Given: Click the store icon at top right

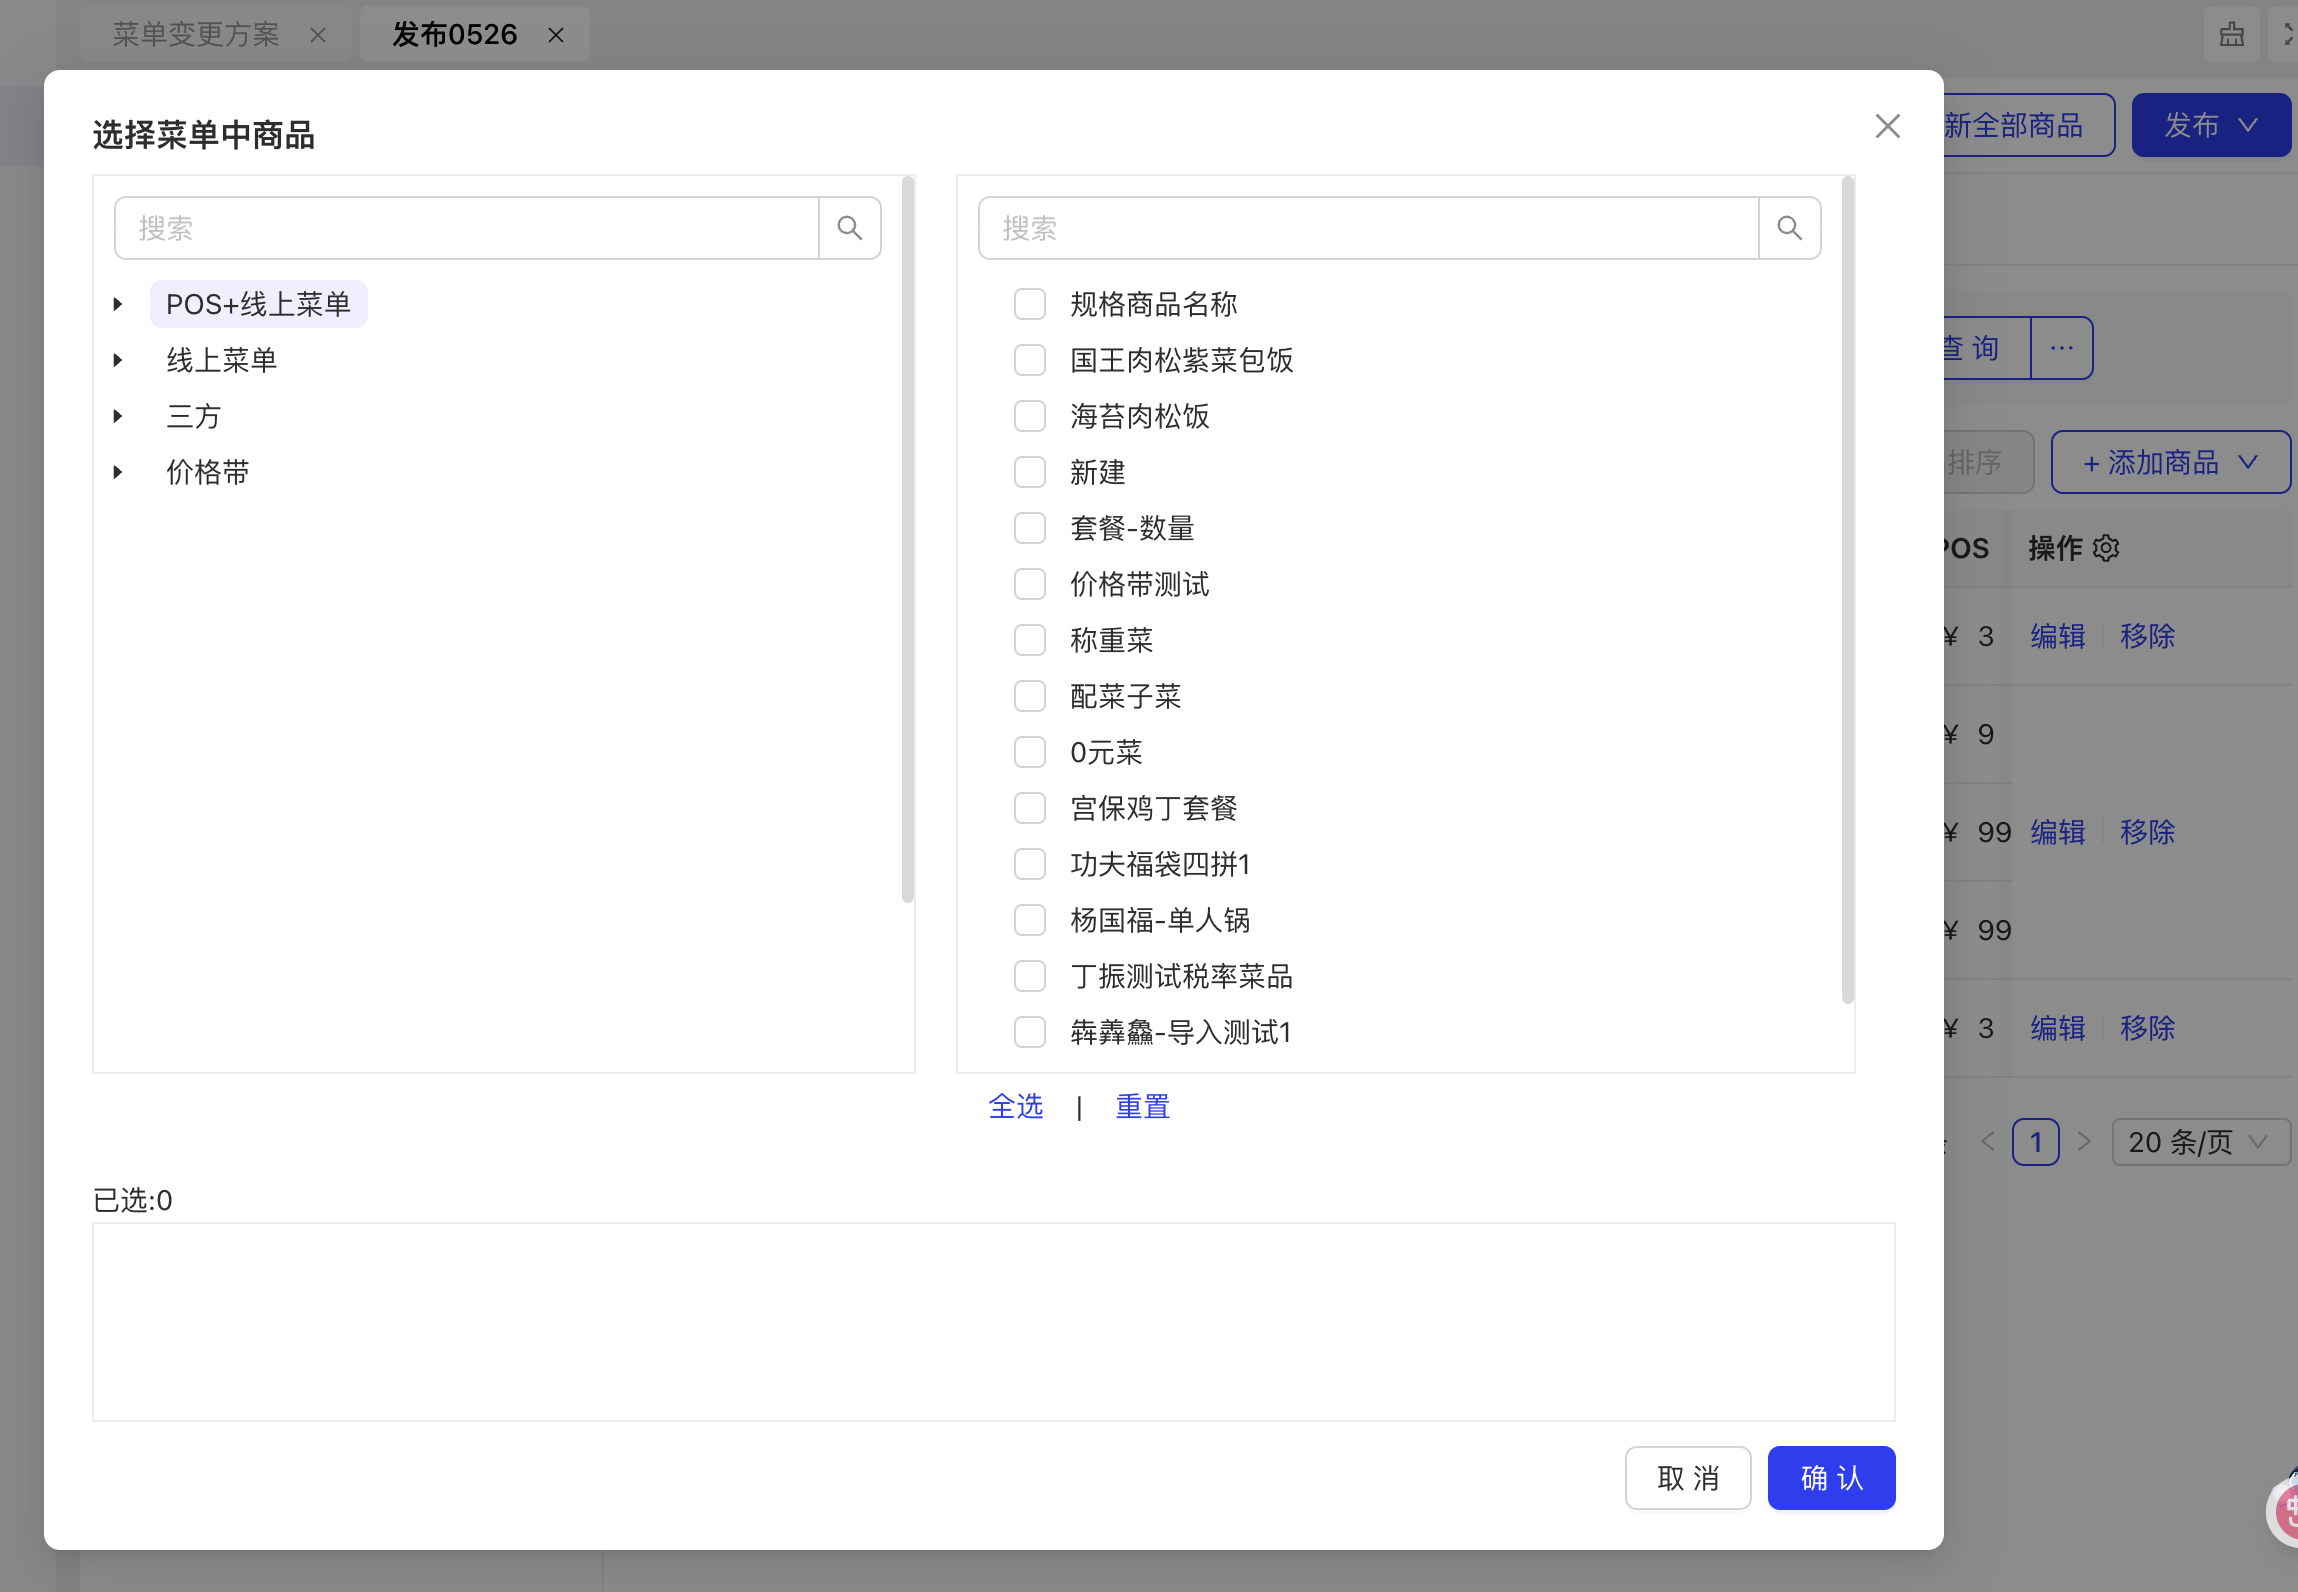Looking at the screenshot, I should [2231, 35].
